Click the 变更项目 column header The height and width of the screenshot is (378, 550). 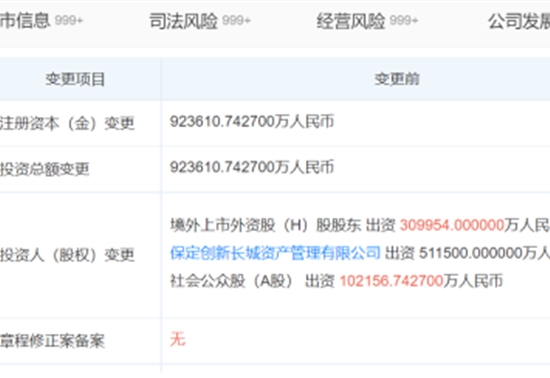[x=75, y=79]
